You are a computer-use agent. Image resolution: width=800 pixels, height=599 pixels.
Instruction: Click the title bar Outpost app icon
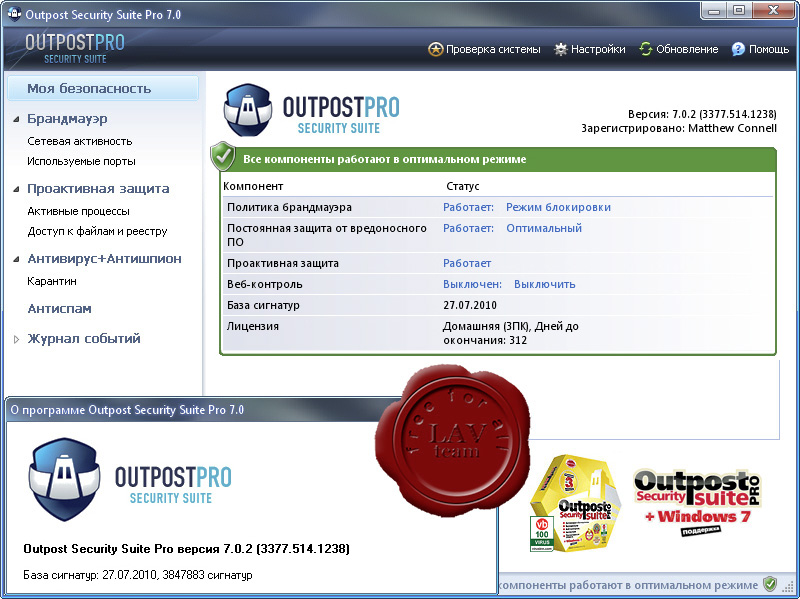pyautogui.click(x=14, y=14)
